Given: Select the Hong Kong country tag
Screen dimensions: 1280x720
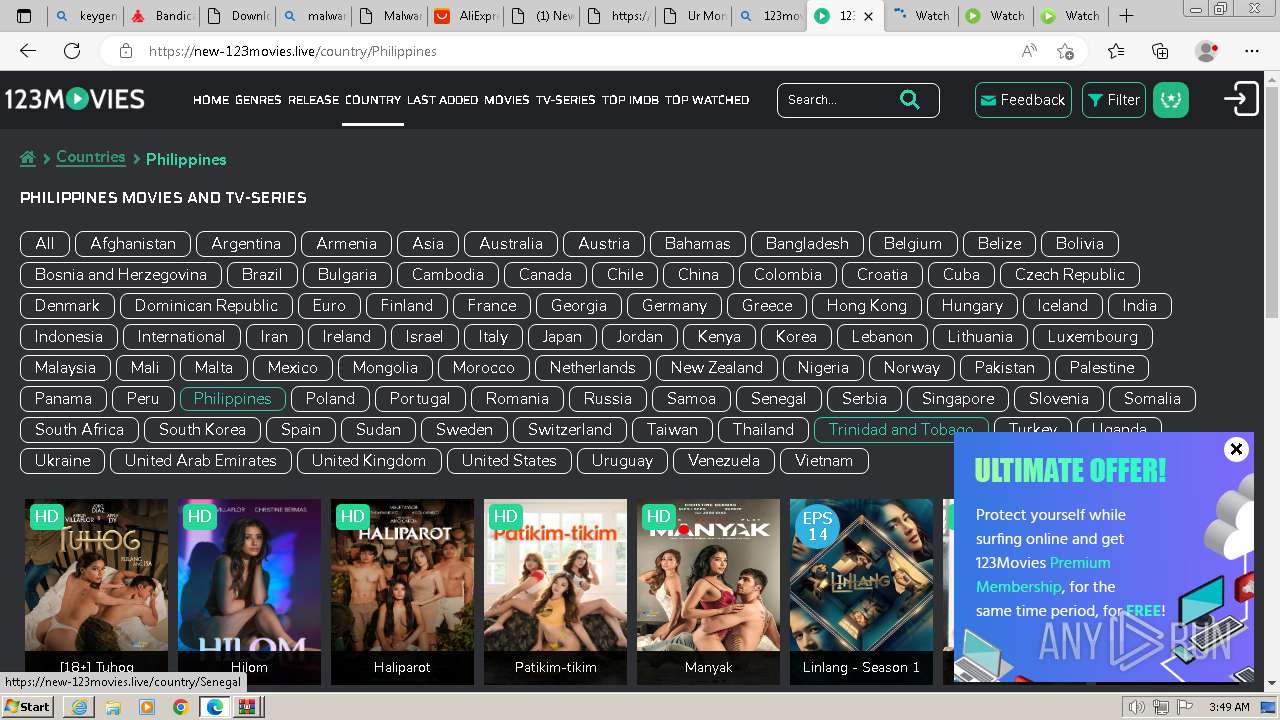Looking at the screenshot, I should coord(867,306).
